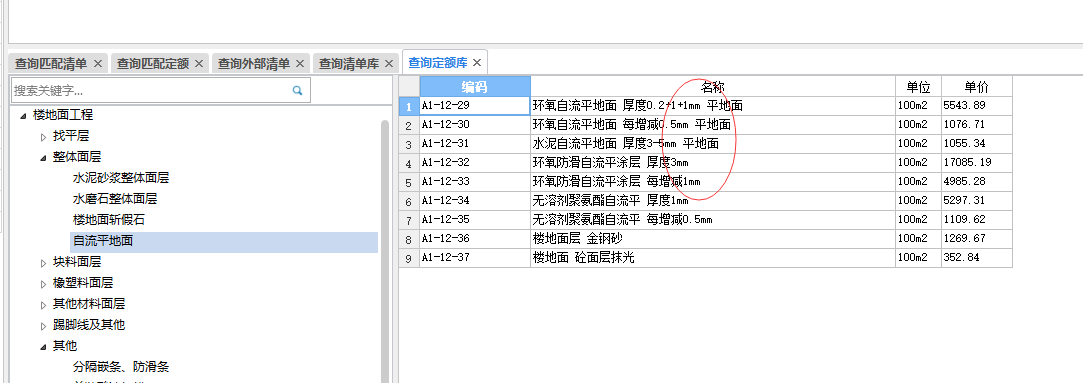Open the 查询清单库 tab
Image resolution: width=1083 pixels, height=383 pixels.
[x=349, y=63]
